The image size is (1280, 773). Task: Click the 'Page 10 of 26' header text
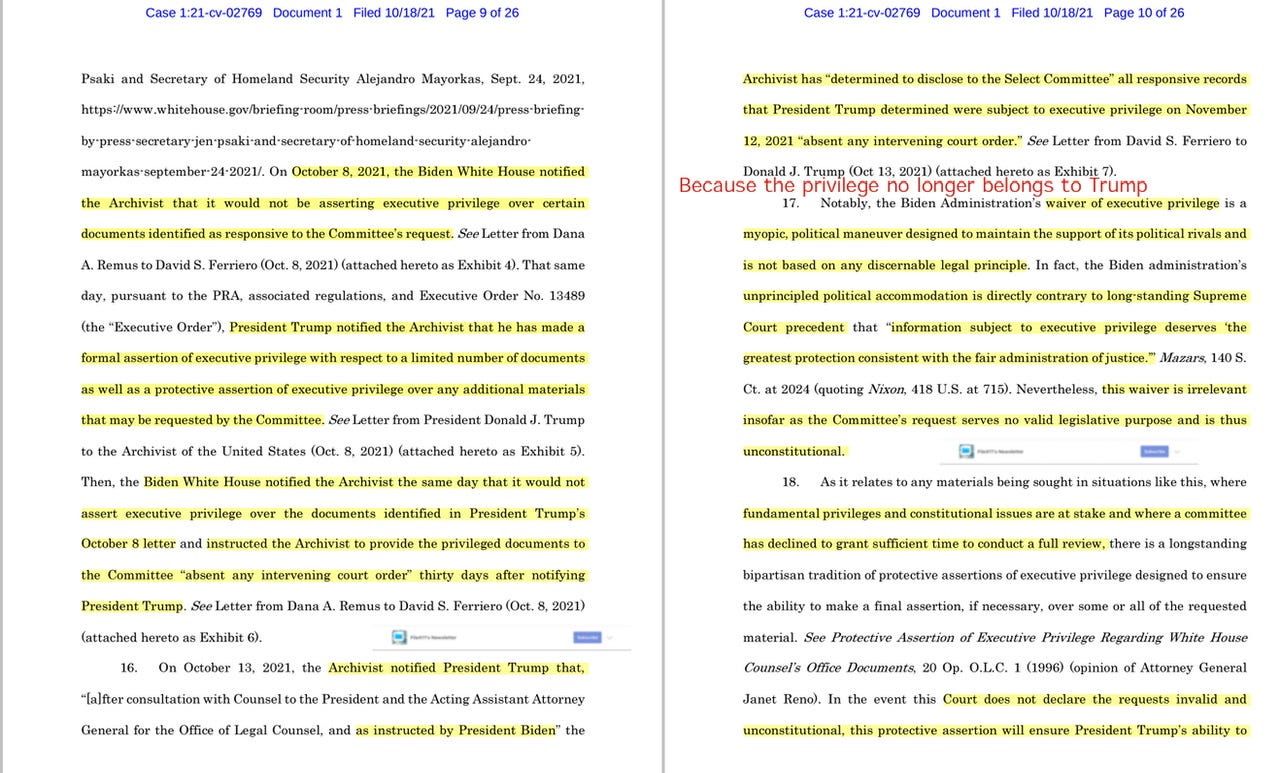[1144, 13]
